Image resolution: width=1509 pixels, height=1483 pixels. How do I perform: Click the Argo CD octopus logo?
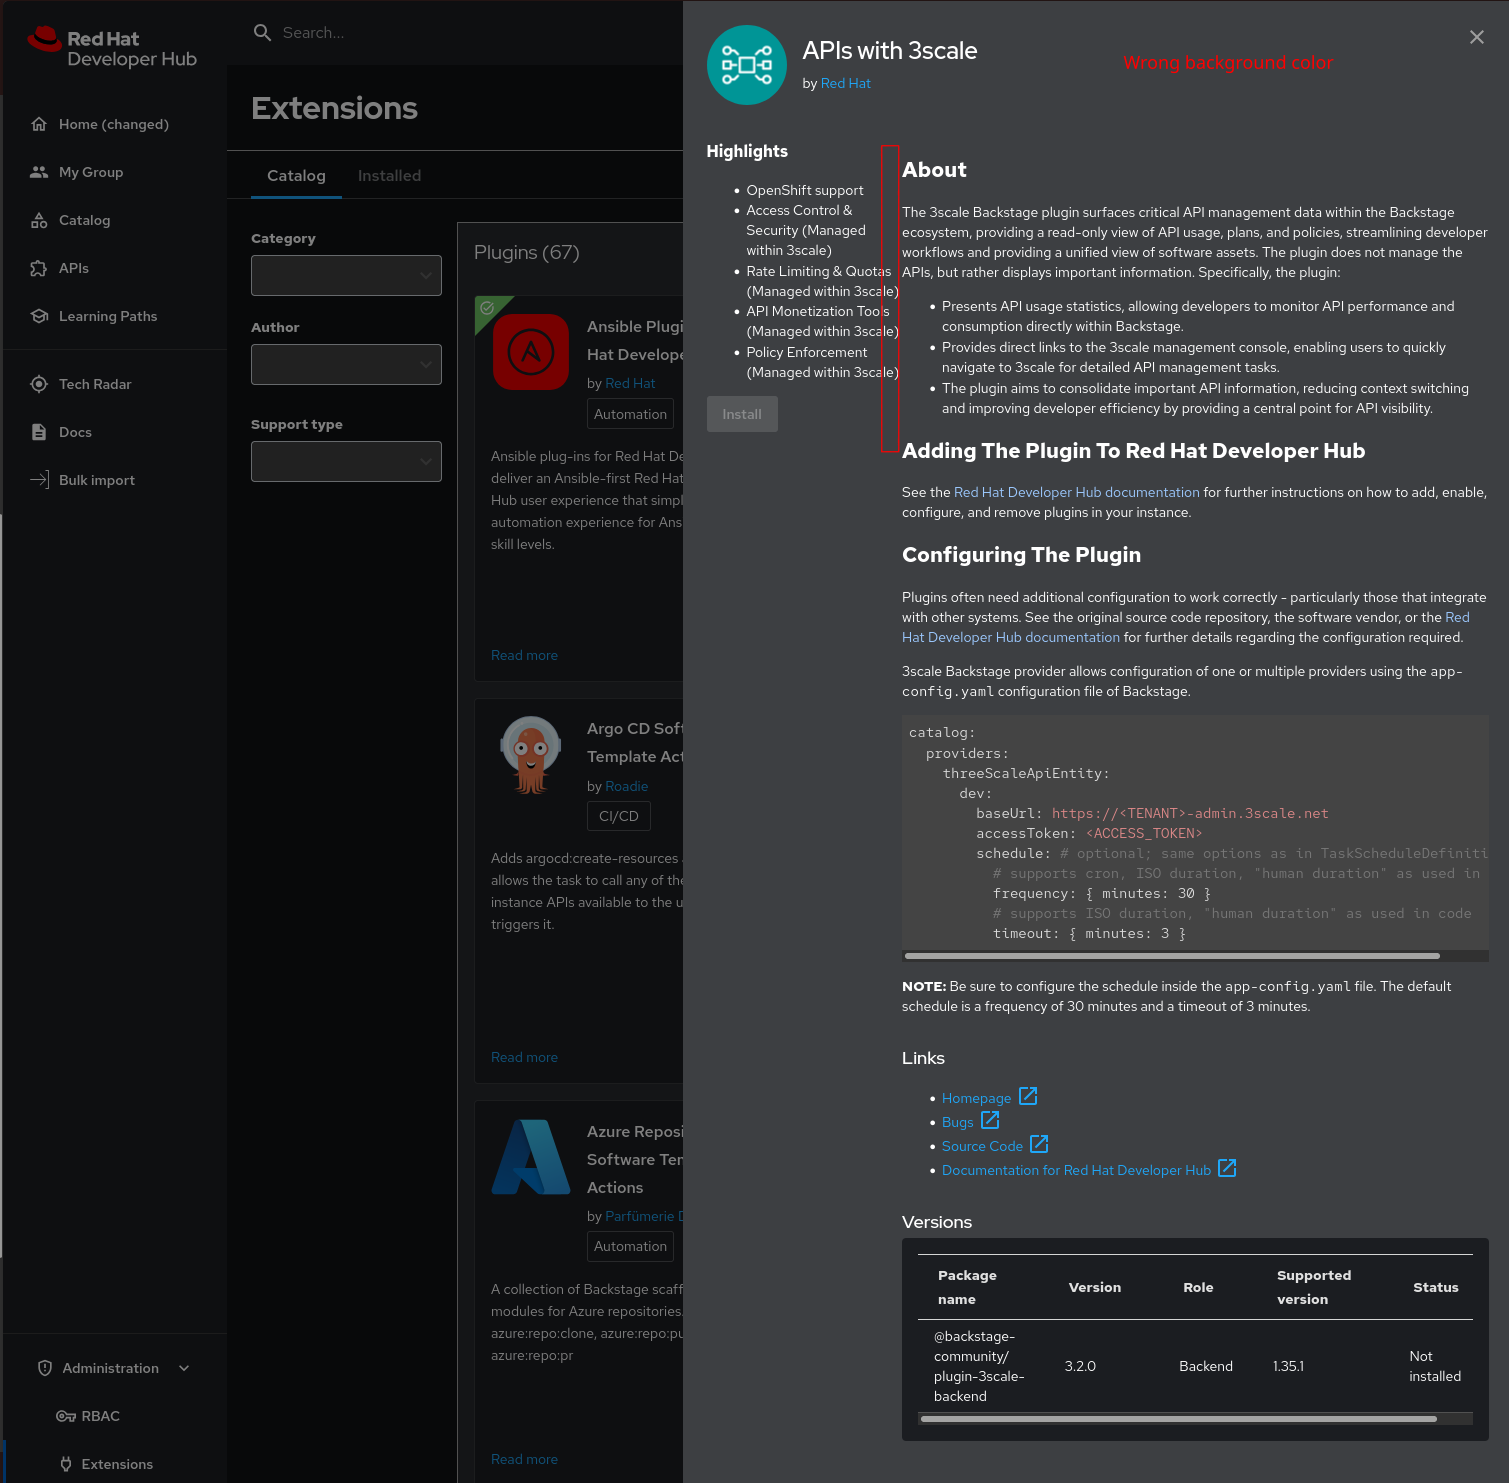point(531,754)
